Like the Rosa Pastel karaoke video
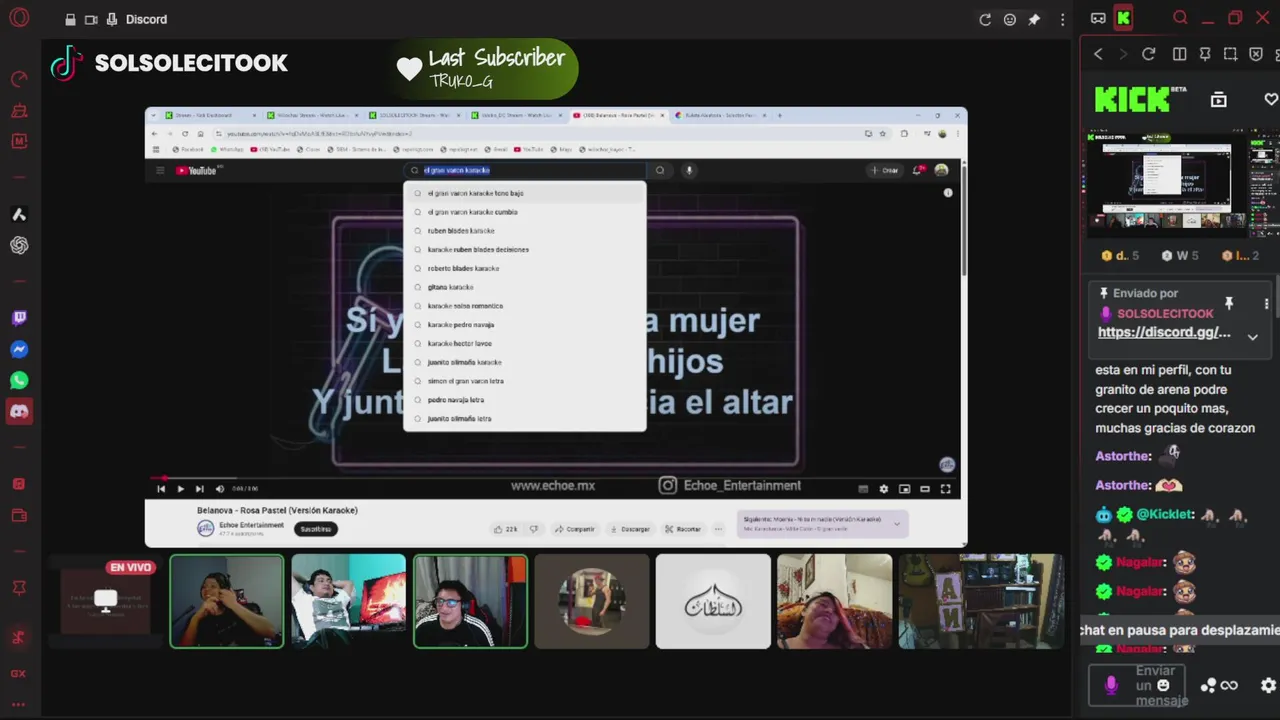1280x720 pixels. click(x=505, y=529)
